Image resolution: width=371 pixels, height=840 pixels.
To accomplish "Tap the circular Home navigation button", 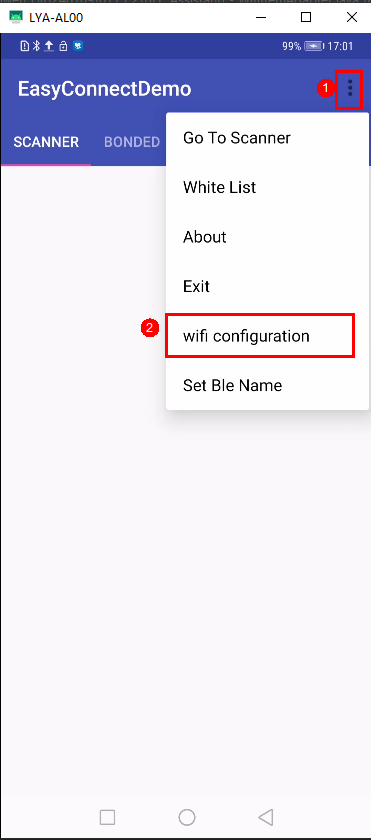I will 187,817.
